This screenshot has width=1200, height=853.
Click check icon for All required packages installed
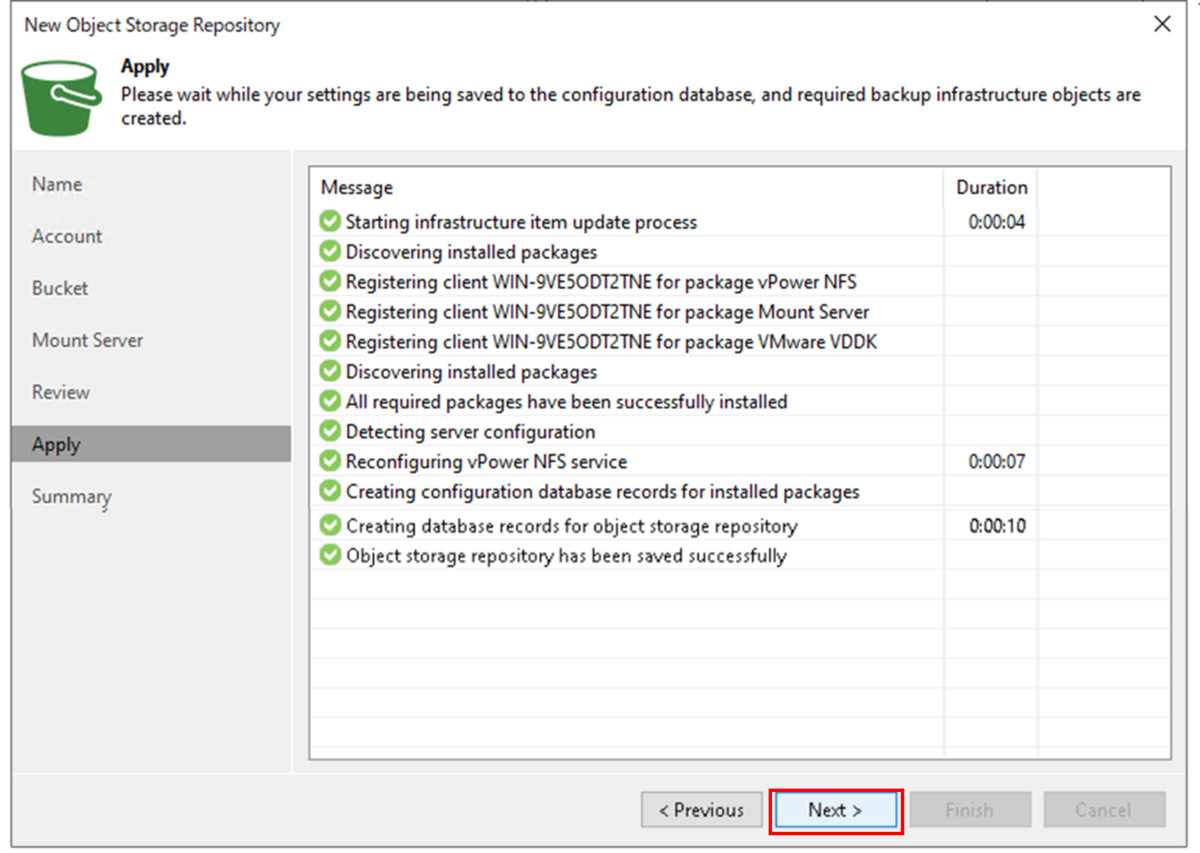(x=330, y=401)
